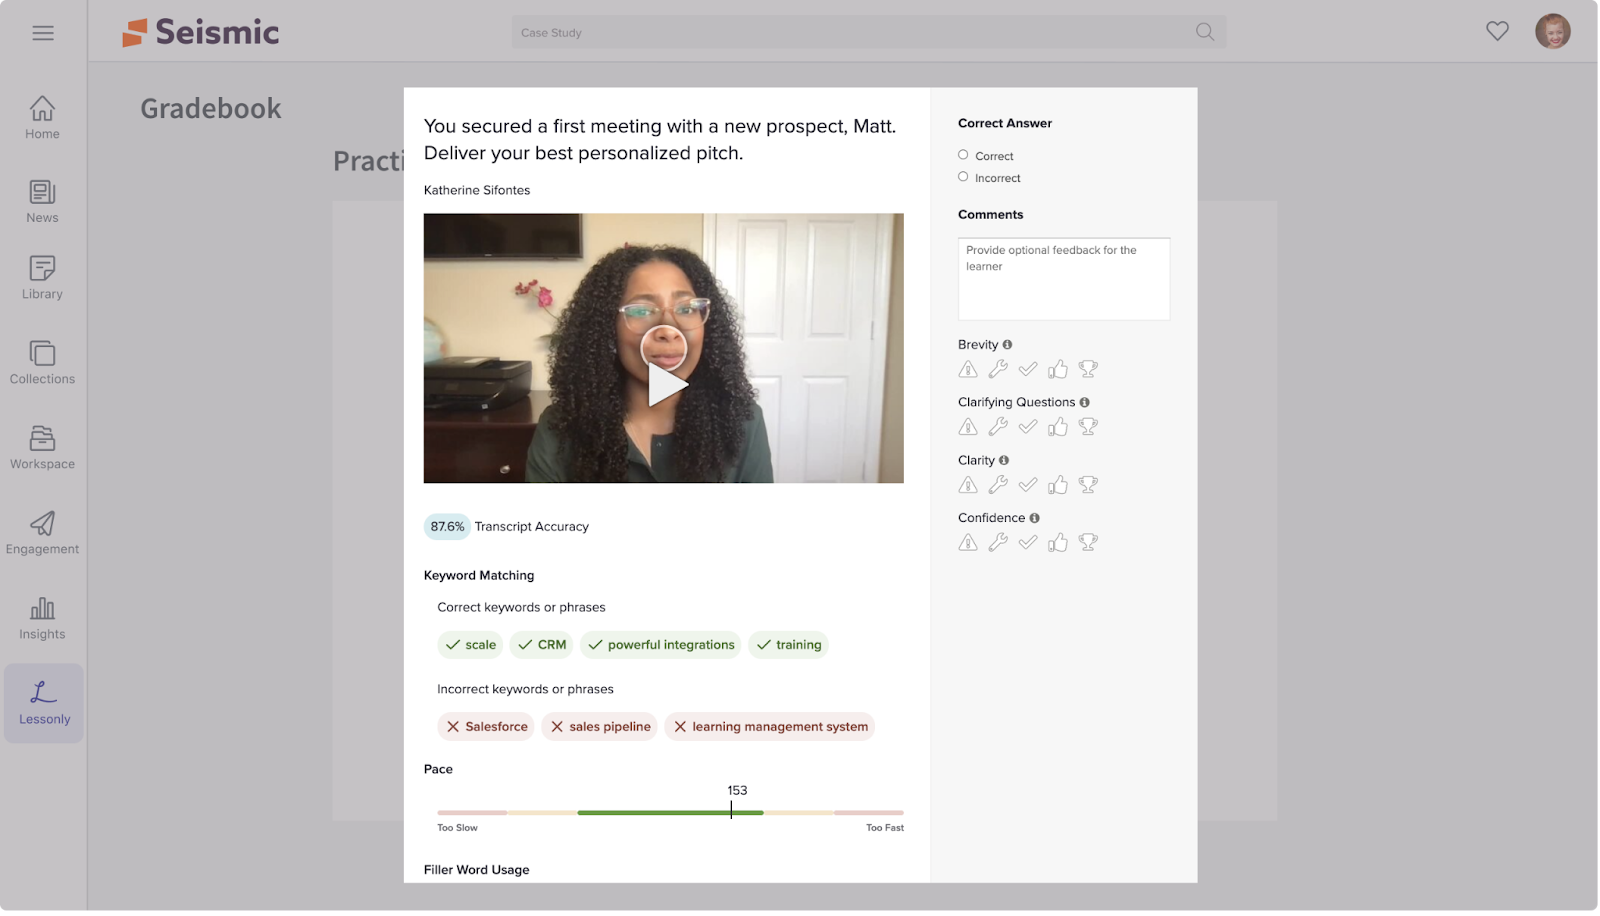Rate Brevity with checkmark icon
1600x916 pixels.
1029,370
